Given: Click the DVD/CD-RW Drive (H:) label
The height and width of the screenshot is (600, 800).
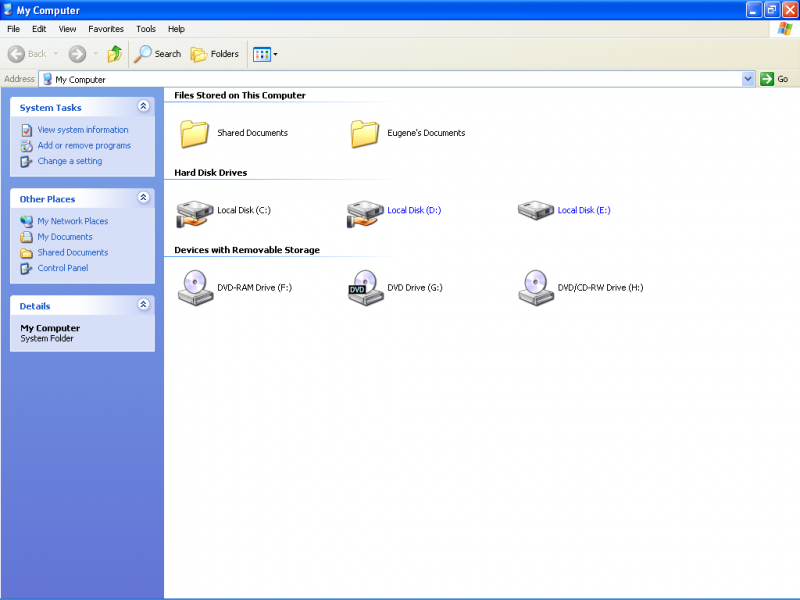Looking at the screenshot, I should pos(600,288).
